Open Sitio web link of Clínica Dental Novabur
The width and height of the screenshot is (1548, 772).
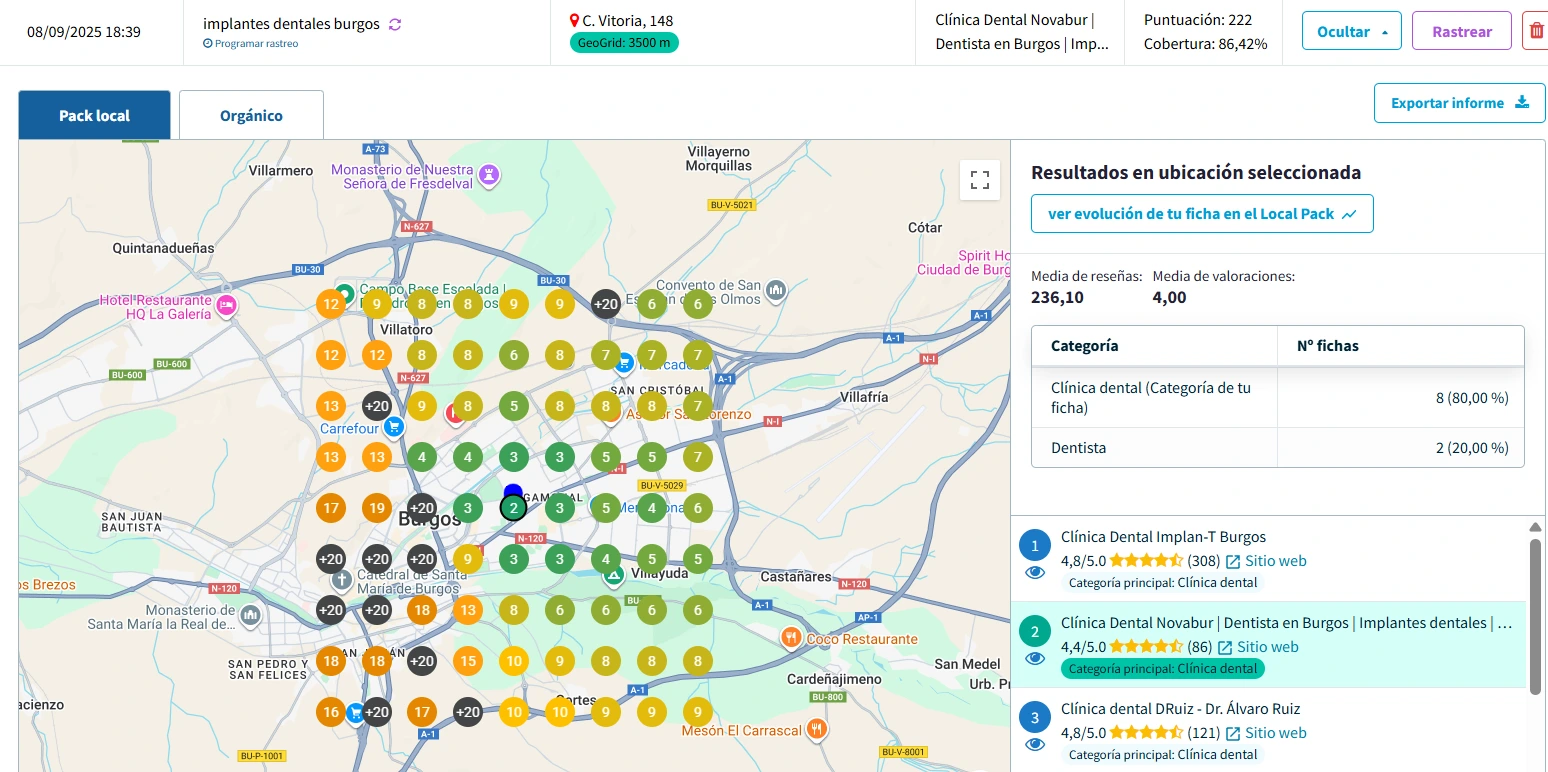pyautogui.click(x=1258, y=647)
